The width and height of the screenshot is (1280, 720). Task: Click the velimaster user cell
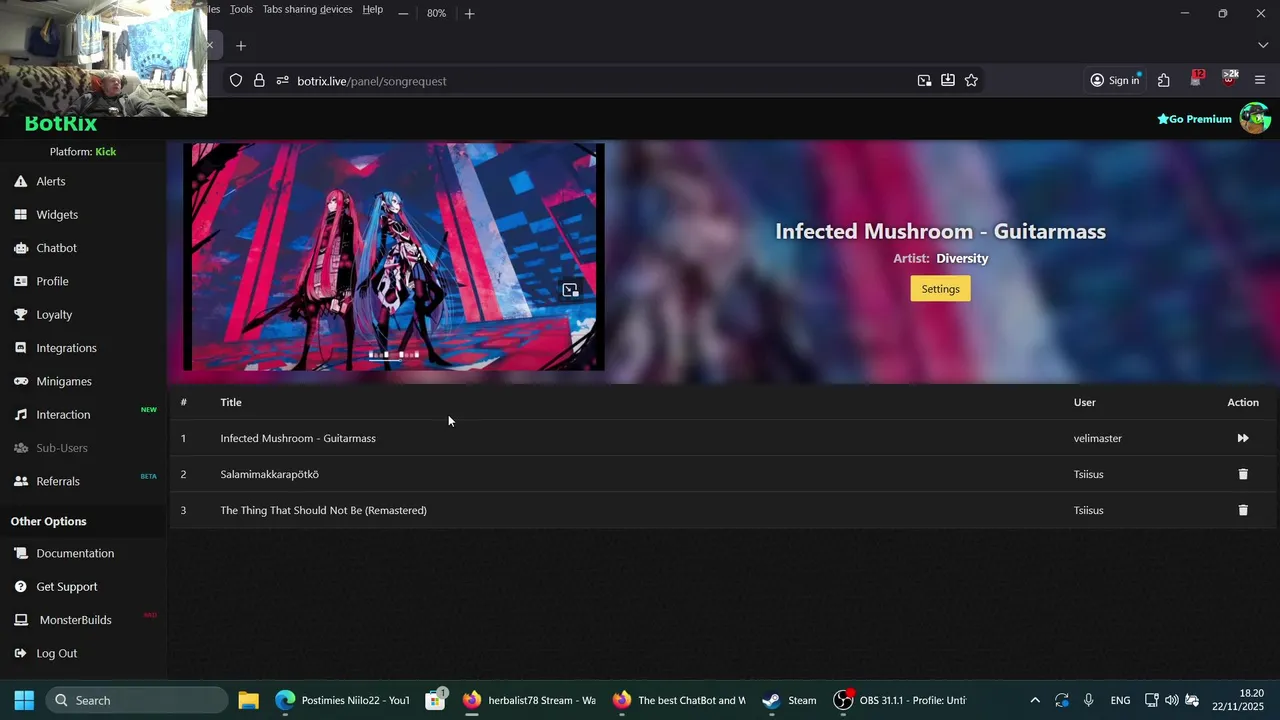[x=1098, y=438]
